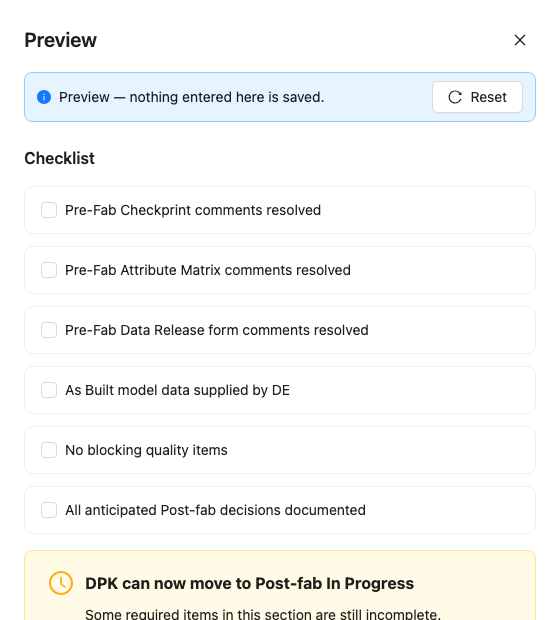Click the 'Some required items' incomplete notice text
Screen dimensions: 560x620
(x=263, y=614)
